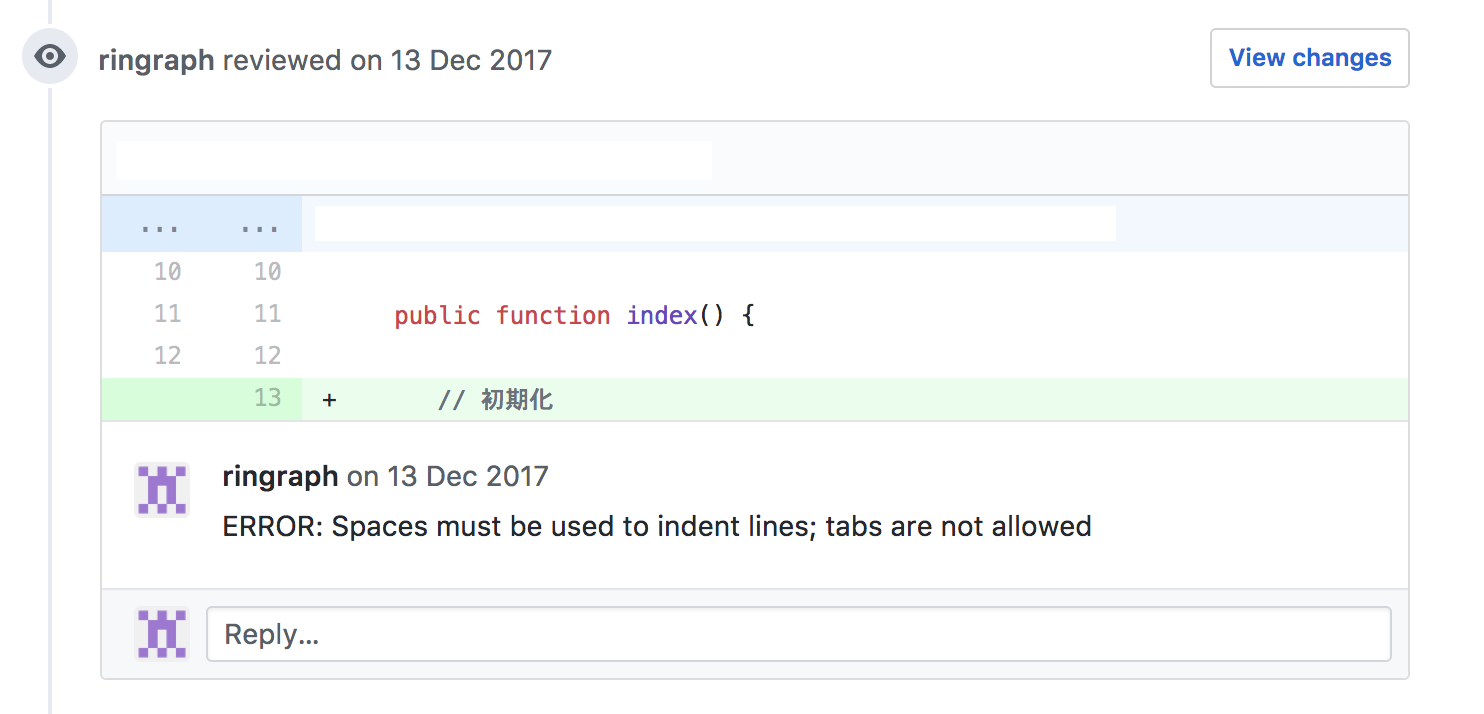Select old line number 12

(167, 356)
